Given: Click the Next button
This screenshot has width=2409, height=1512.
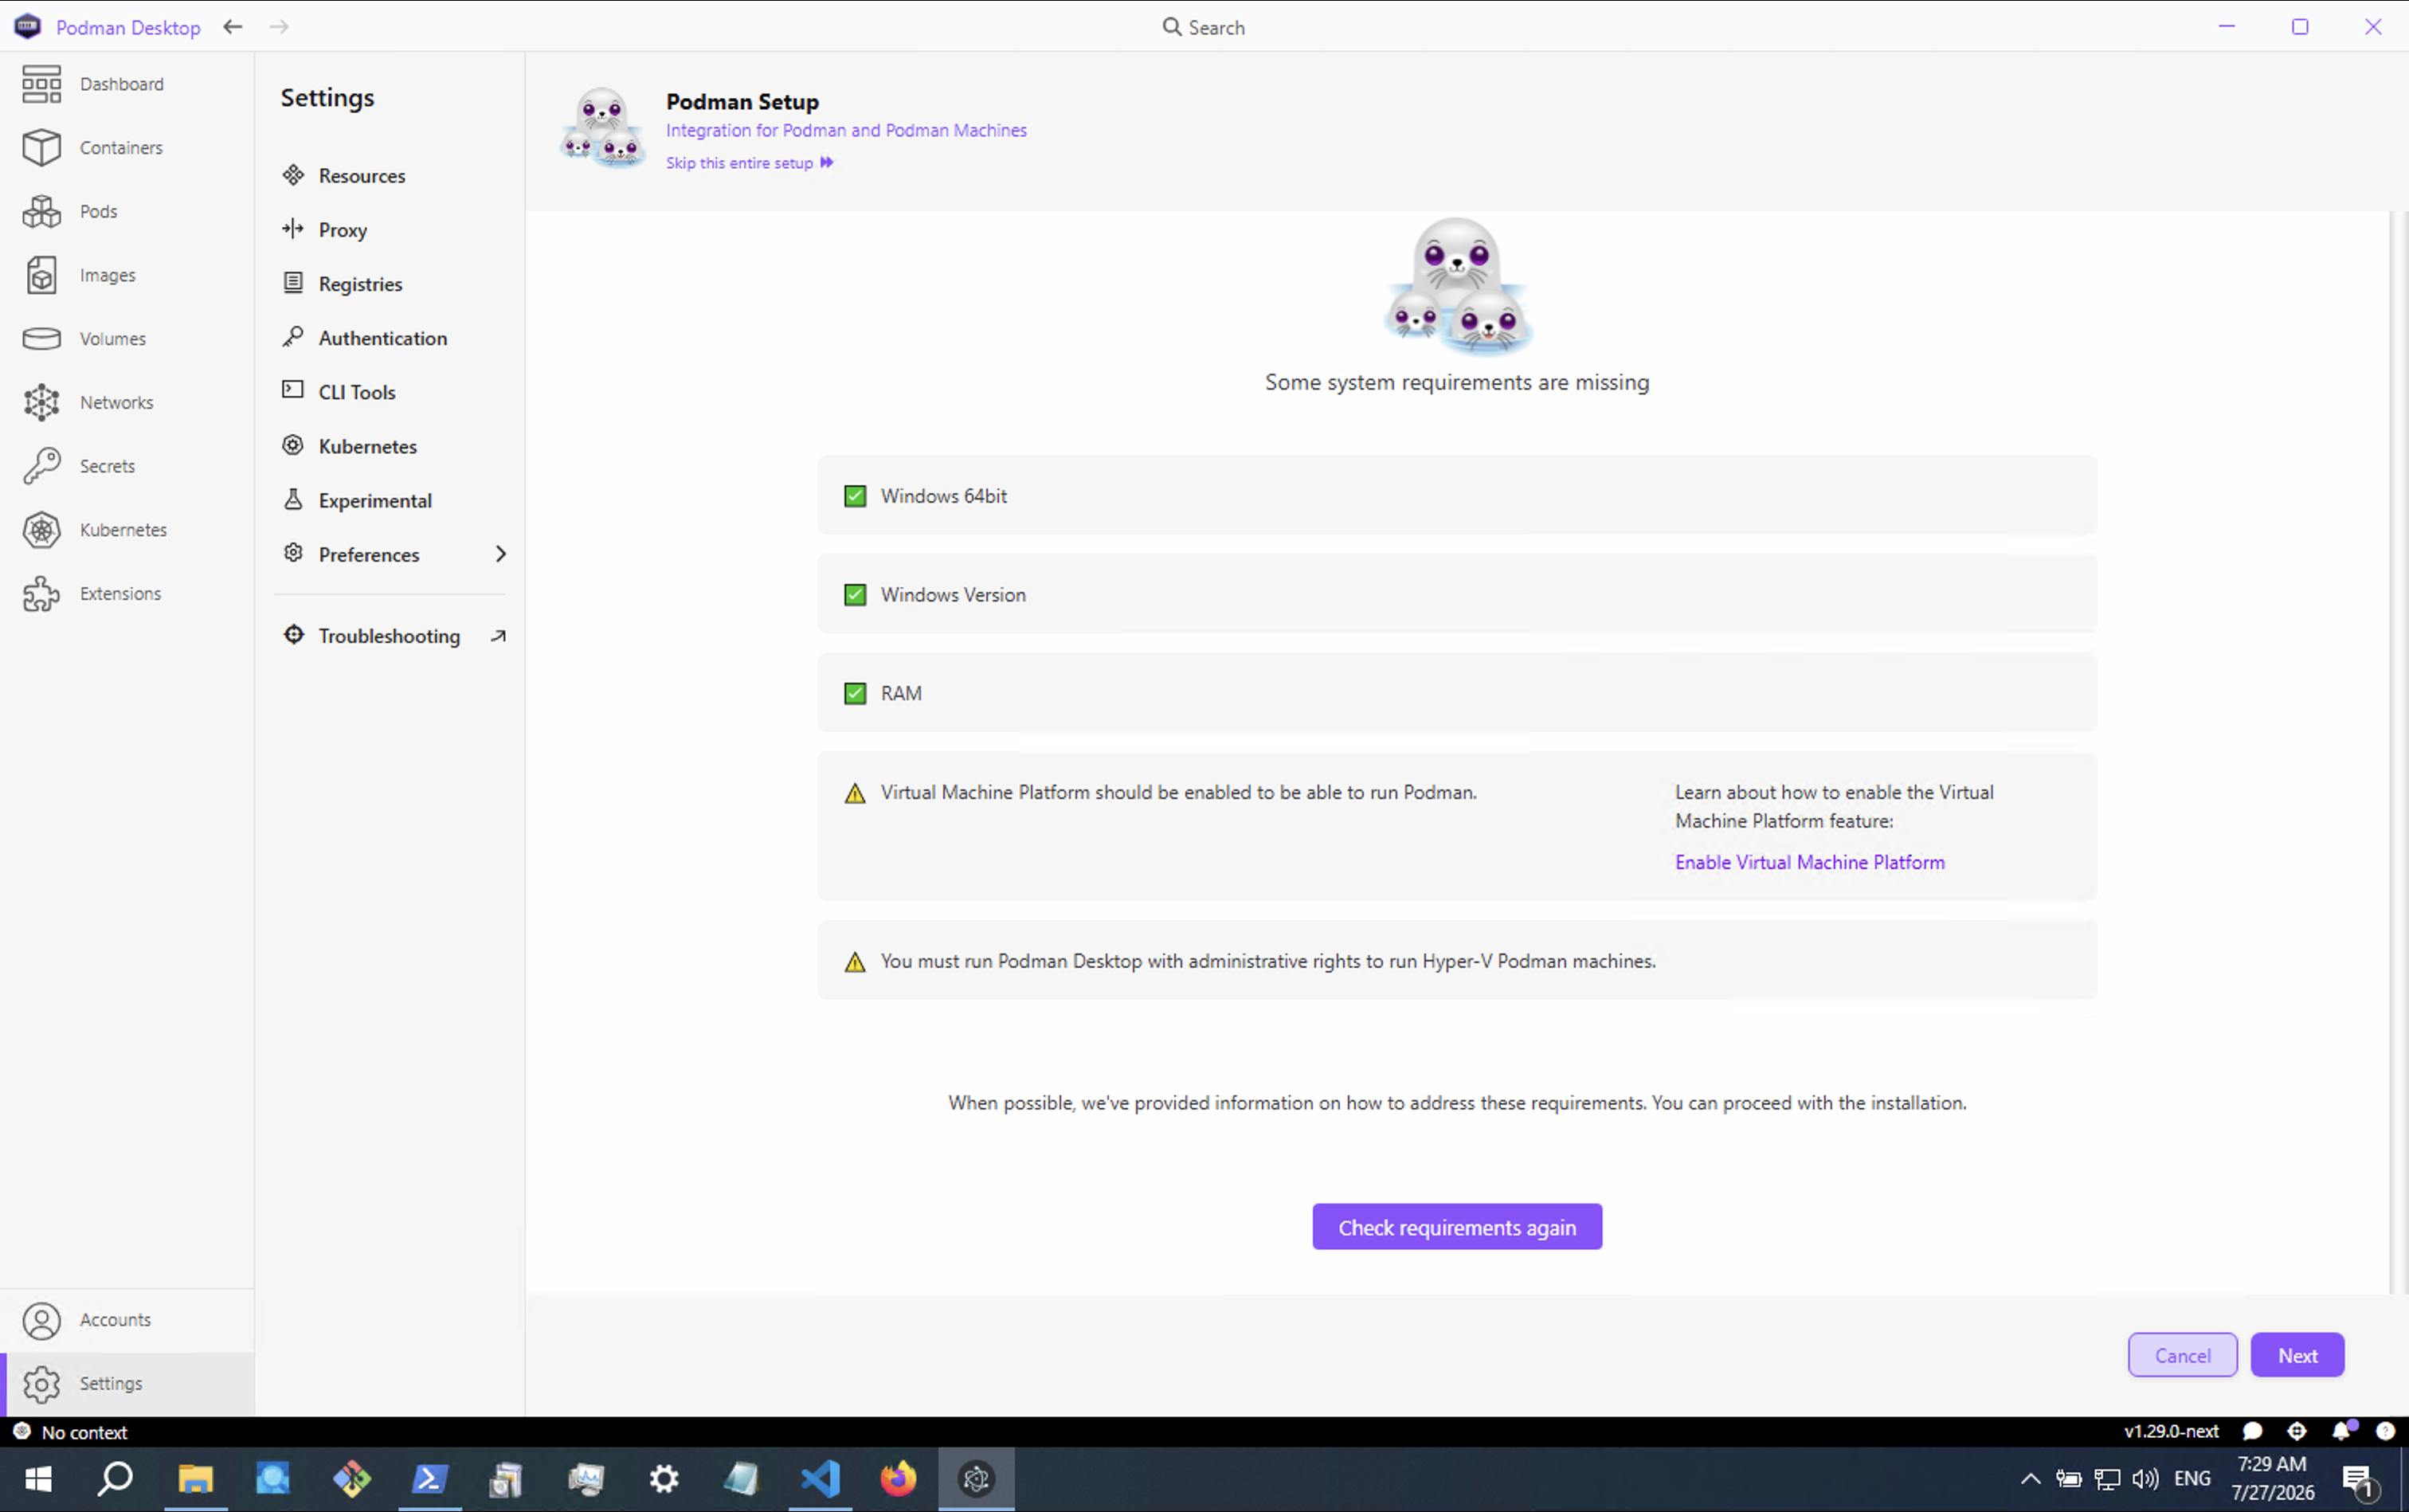Looking at the screenshot, I should click(2297, 1355).
